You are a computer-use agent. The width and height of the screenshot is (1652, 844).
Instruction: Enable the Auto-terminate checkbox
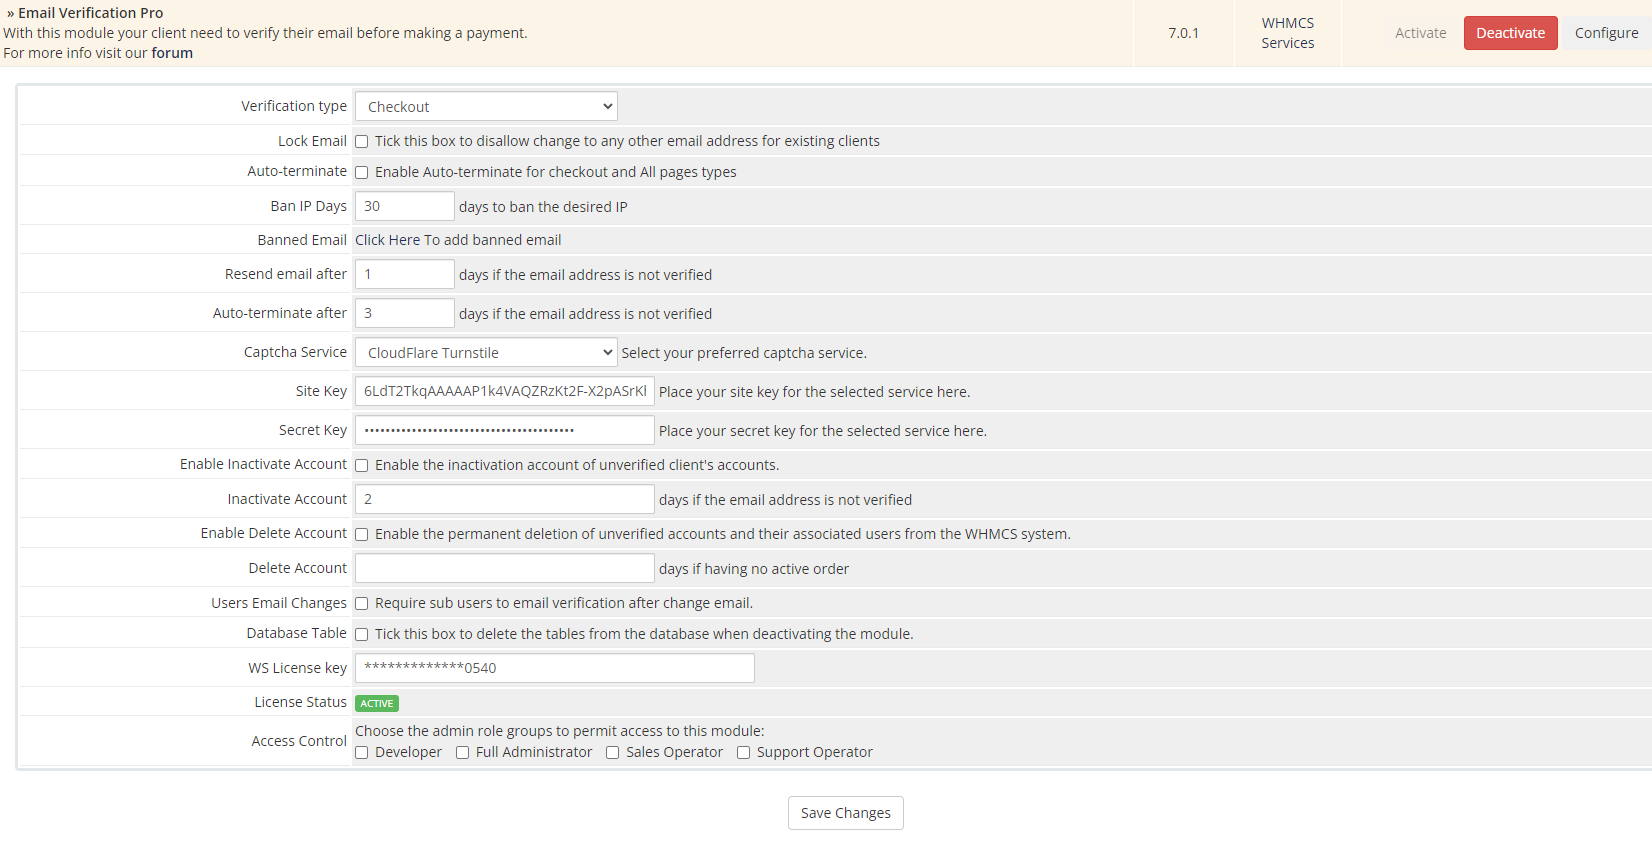point(362,173)
